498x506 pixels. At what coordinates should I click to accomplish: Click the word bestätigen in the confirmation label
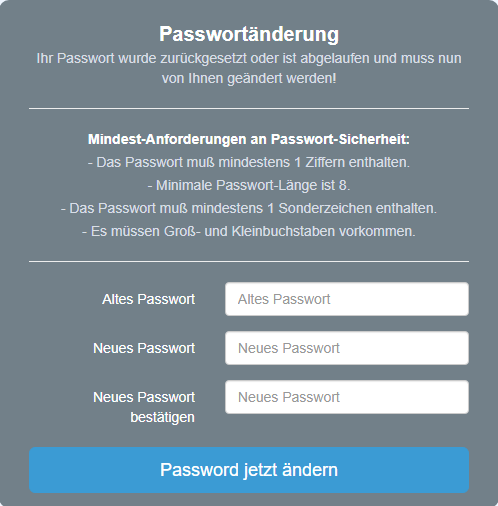pos(162,417)
